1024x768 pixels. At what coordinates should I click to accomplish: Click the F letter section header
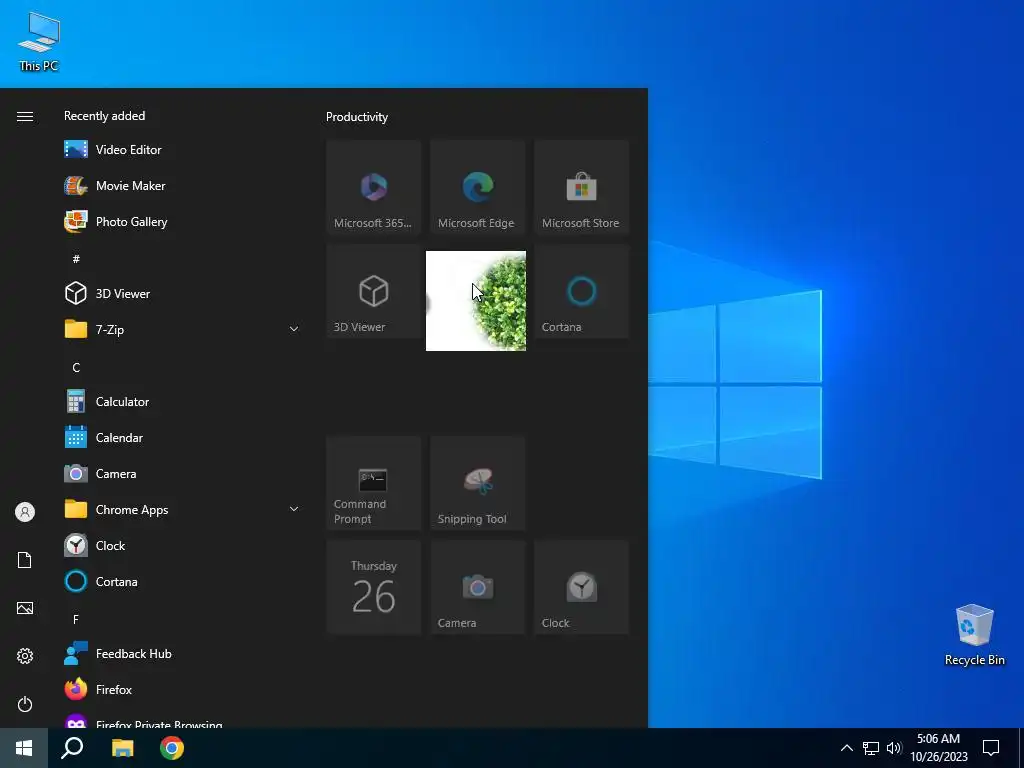click(76, 619)
